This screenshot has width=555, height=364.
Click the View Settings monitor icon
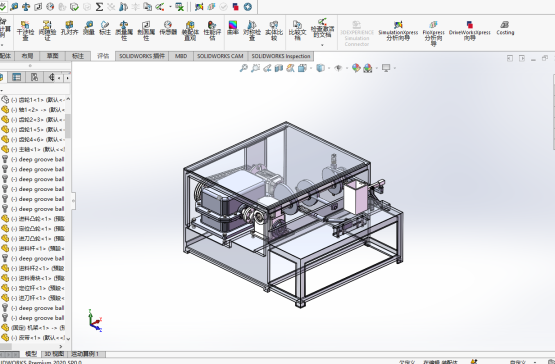[386, 68]
